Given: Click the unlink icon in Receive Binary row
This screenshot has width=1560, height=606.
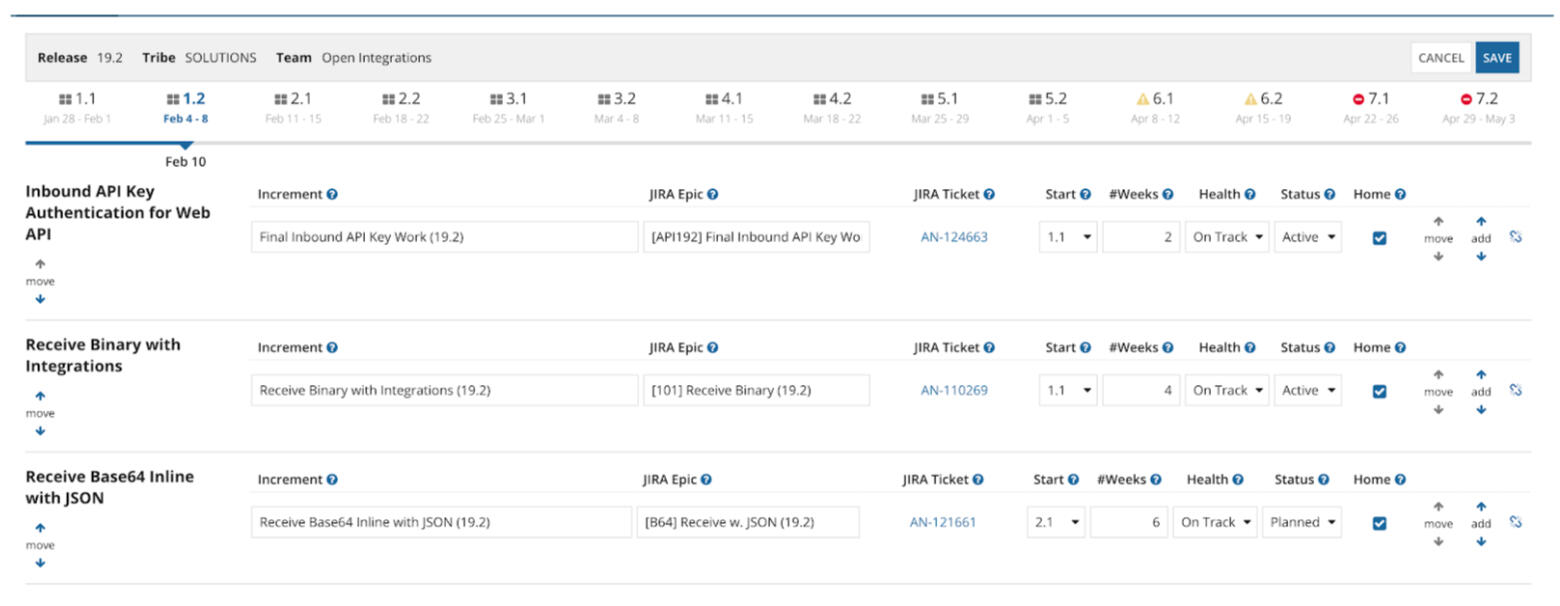Looking at the screenshot, I should 1515,390.
